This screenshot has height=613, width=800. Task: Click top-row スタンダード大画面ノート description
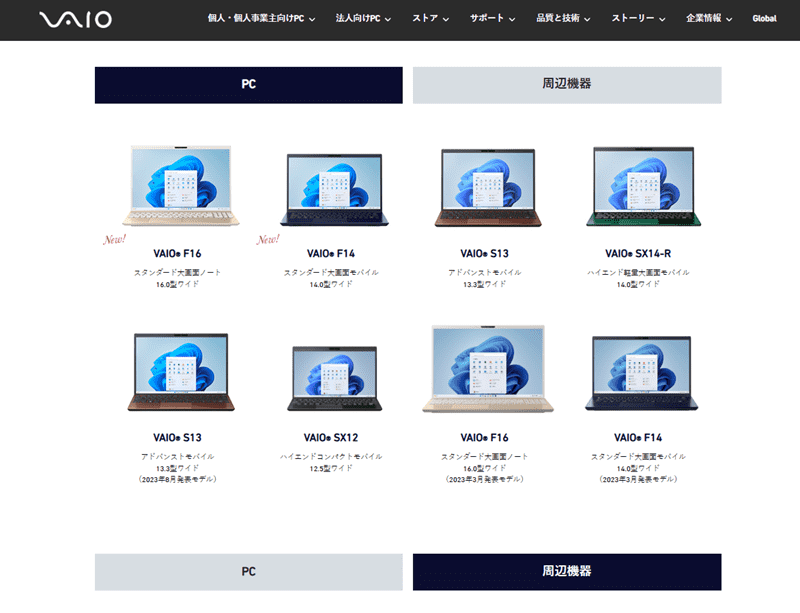click(x=178, y=273)
